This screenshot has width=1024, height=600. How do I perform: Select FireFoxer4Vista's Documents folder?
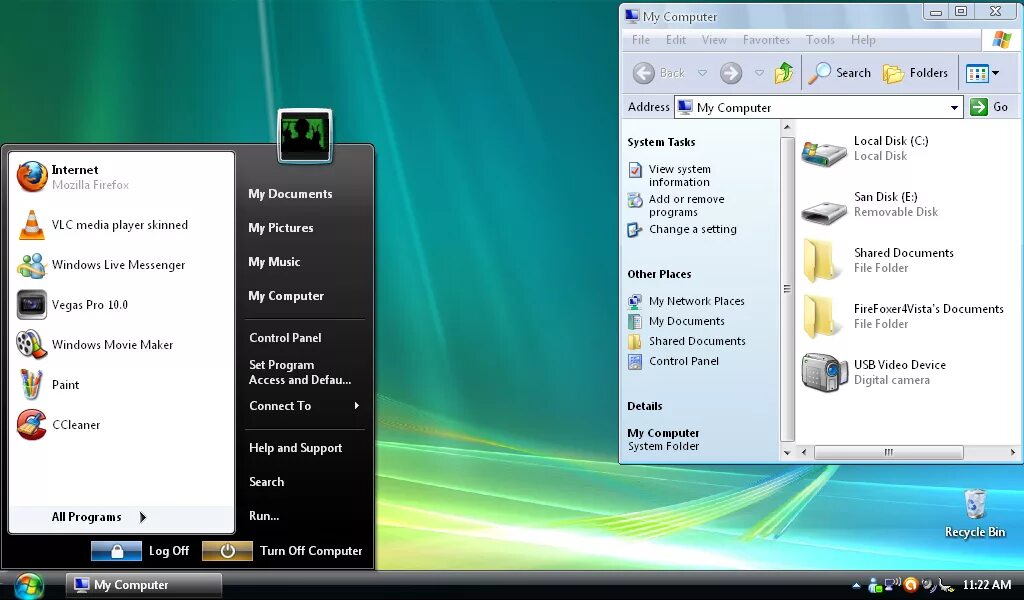point(821,317)
